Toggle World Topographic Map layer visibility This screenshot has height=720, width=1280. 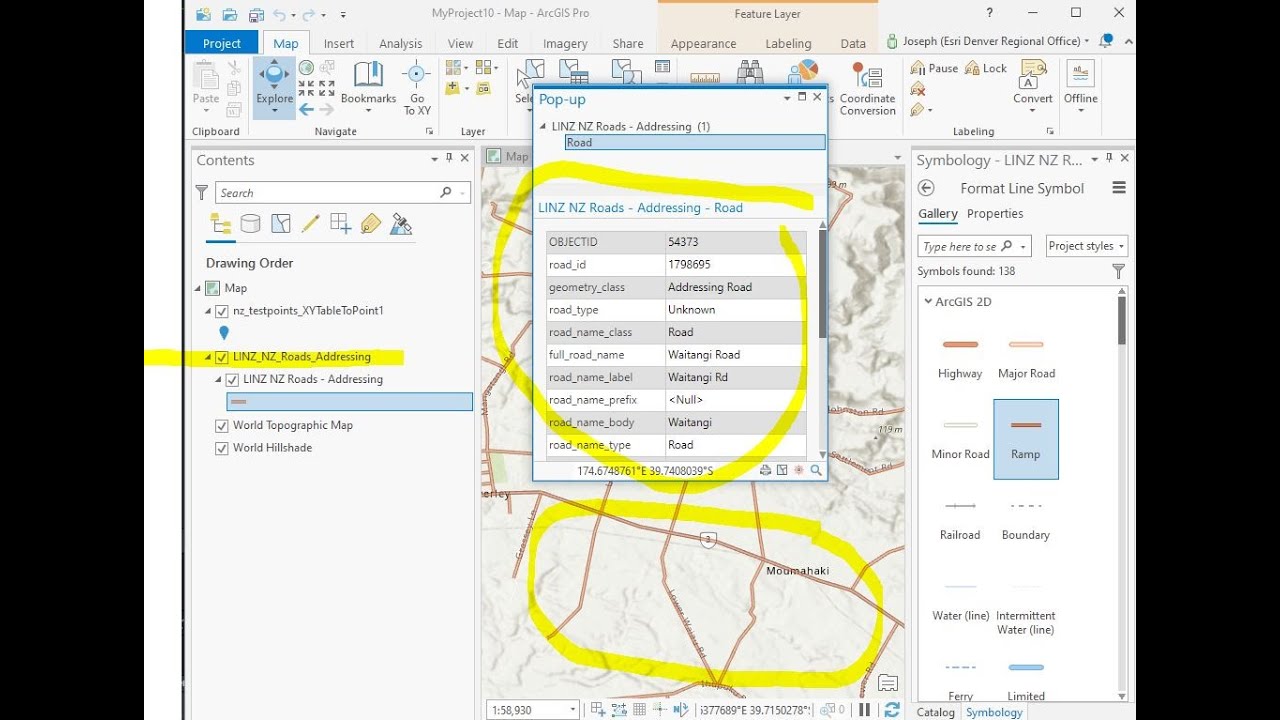[x=222, y=425]
